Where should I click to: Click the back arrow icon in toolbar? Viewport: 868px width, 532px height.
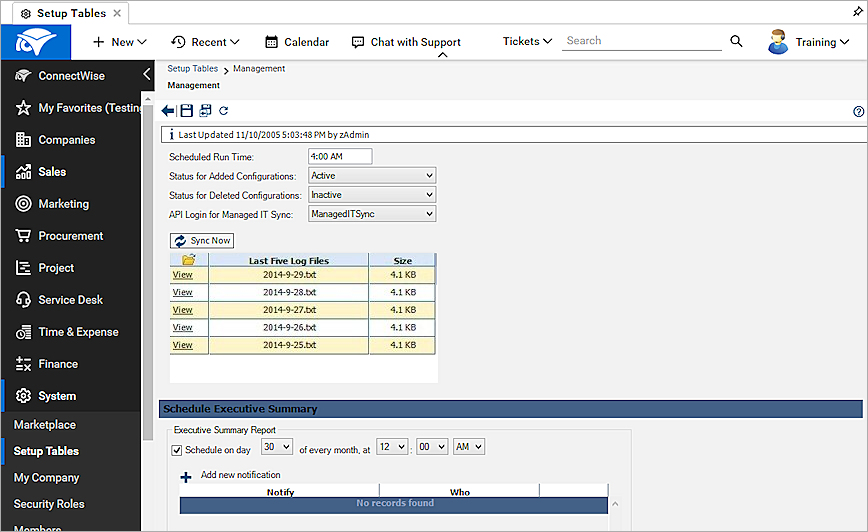tap(168, 111)
